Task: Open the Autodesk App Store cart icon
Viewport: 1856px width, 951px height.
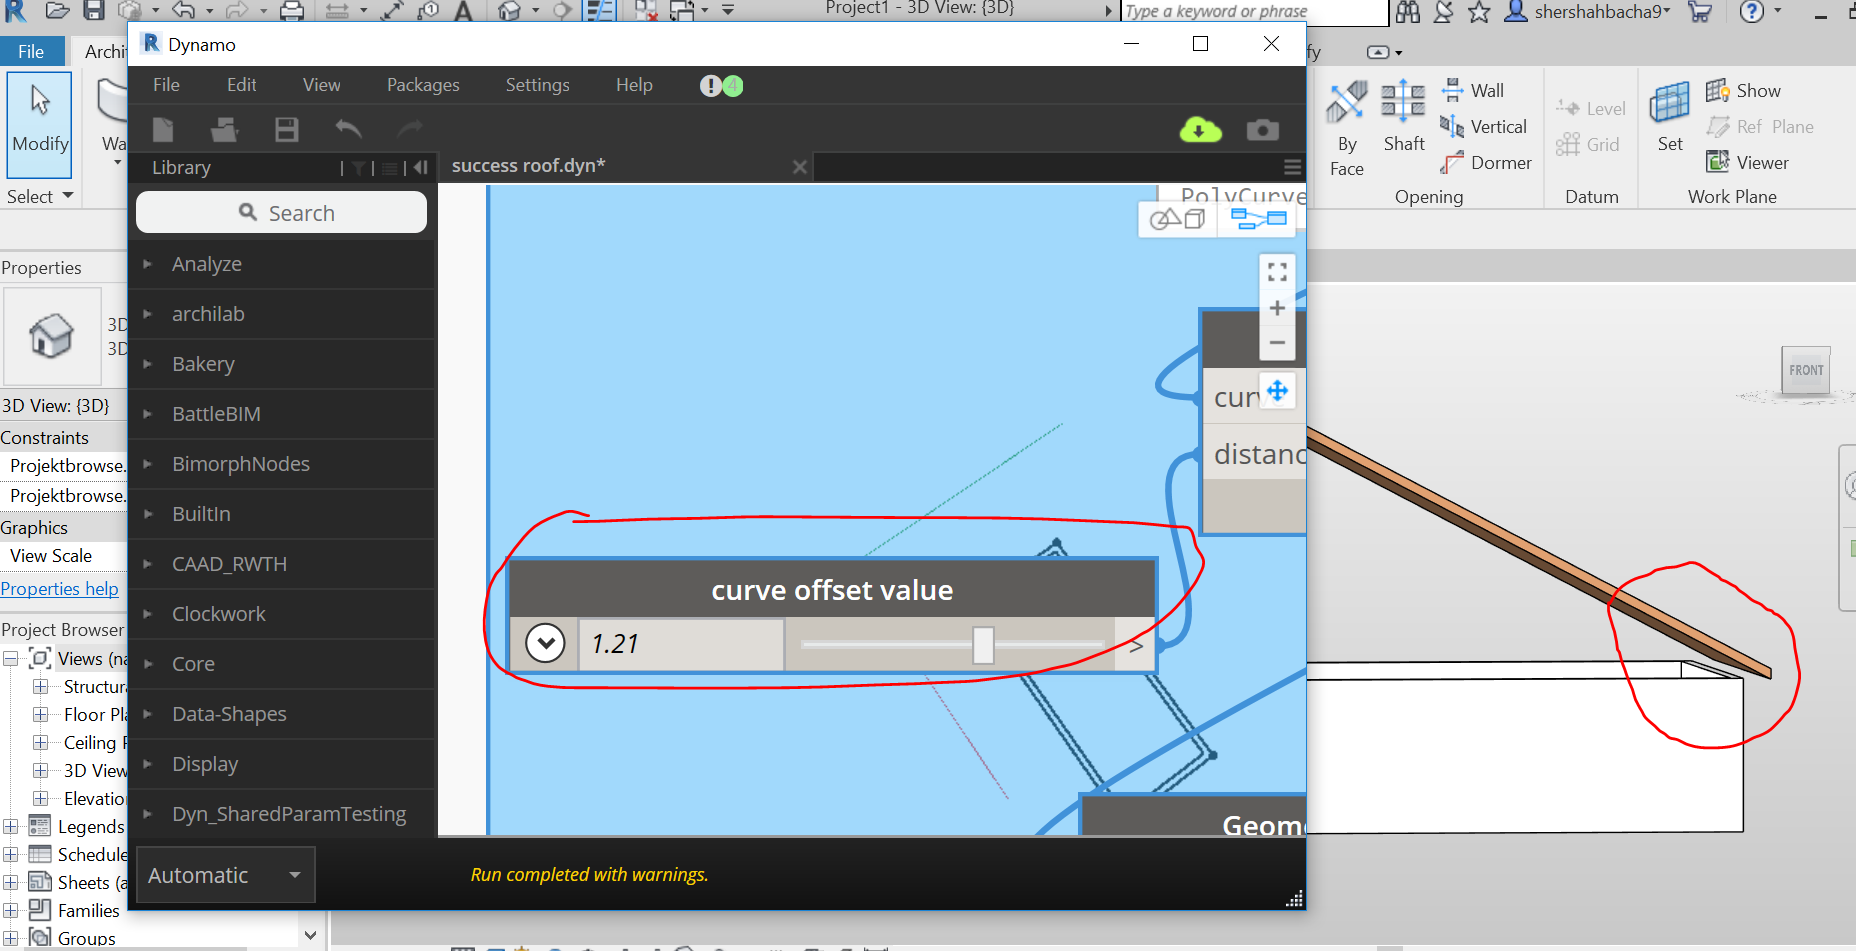Action: pyautogui.click(x=1699, y=12)
